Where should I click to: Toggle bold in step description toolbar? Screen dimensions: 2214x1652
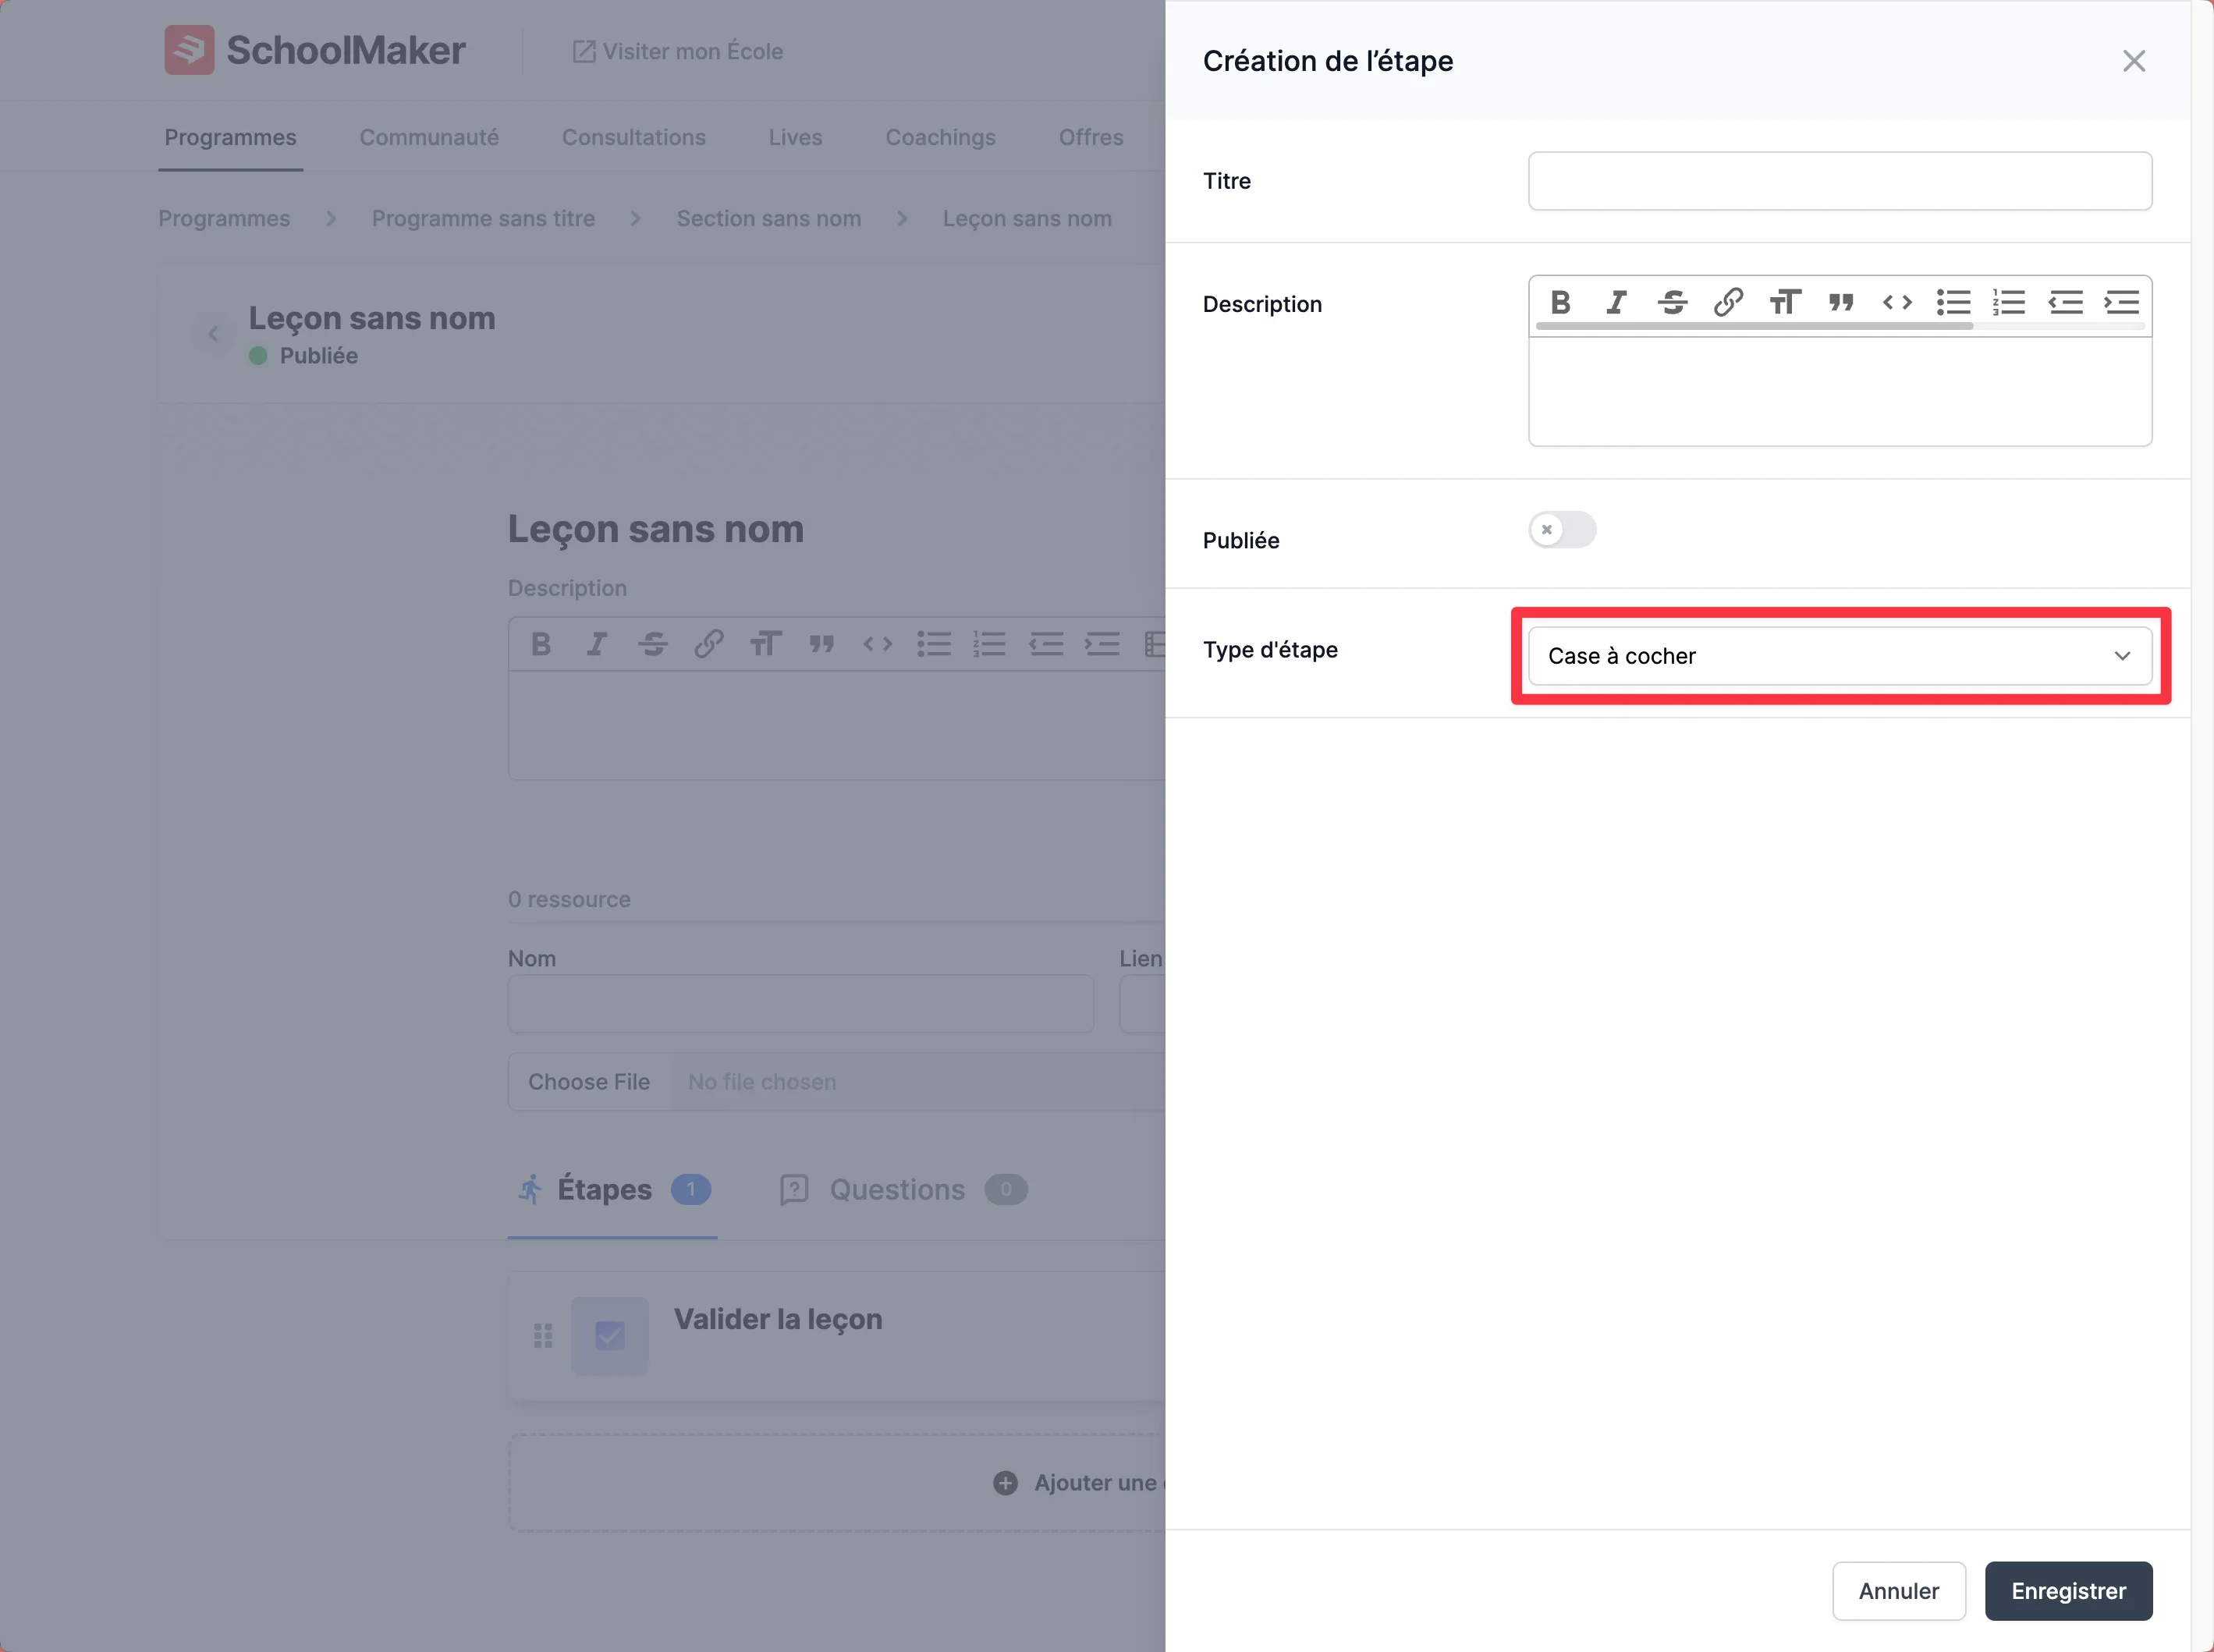pos(1560,302)
